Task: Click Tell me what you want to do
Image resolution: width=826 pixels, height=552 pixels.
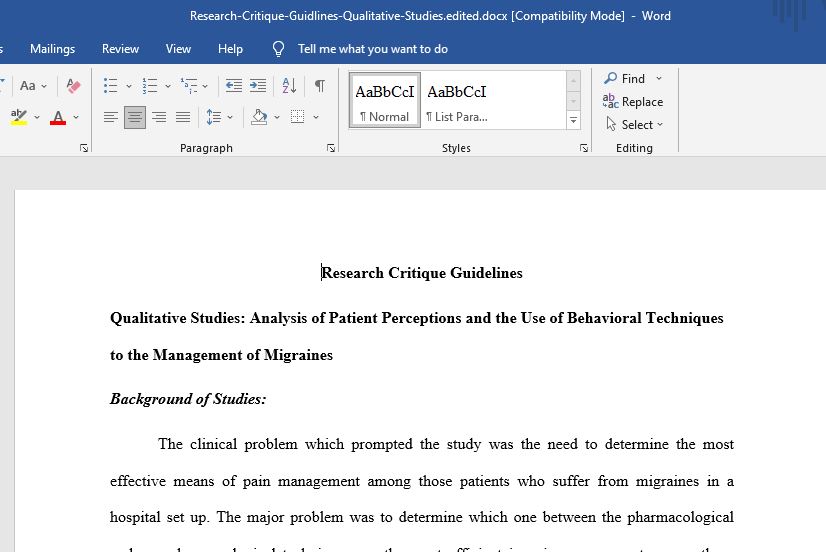Action: click(x=372, y=49)
